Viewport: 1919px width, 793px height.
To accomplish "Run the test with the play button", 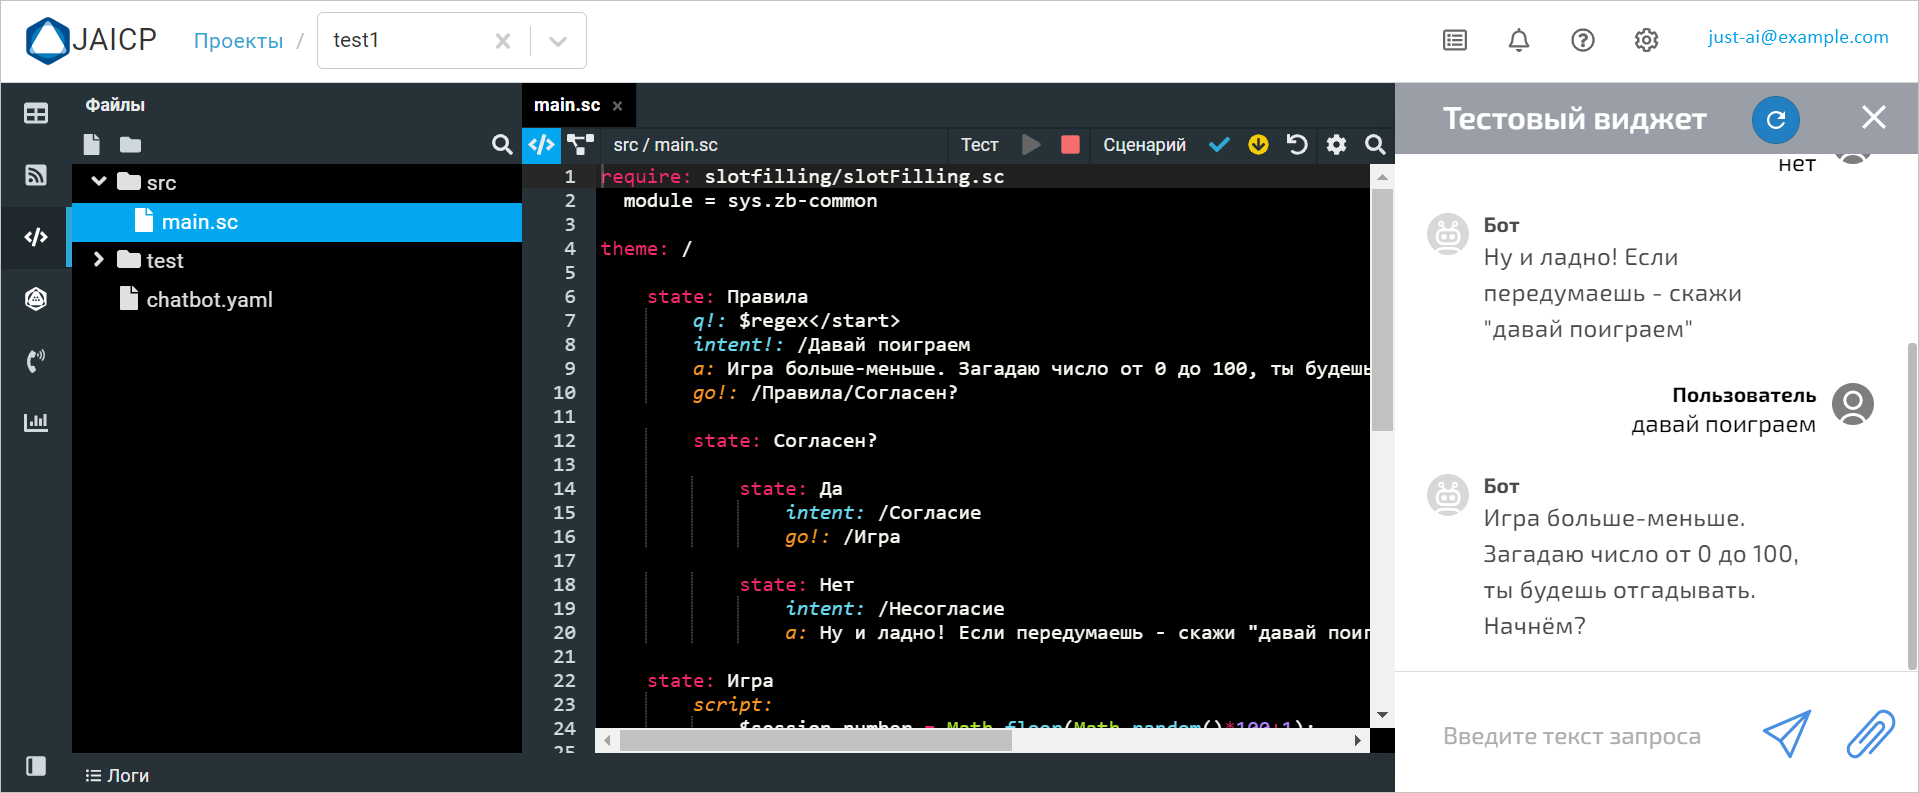I will tap(1031, 145).
